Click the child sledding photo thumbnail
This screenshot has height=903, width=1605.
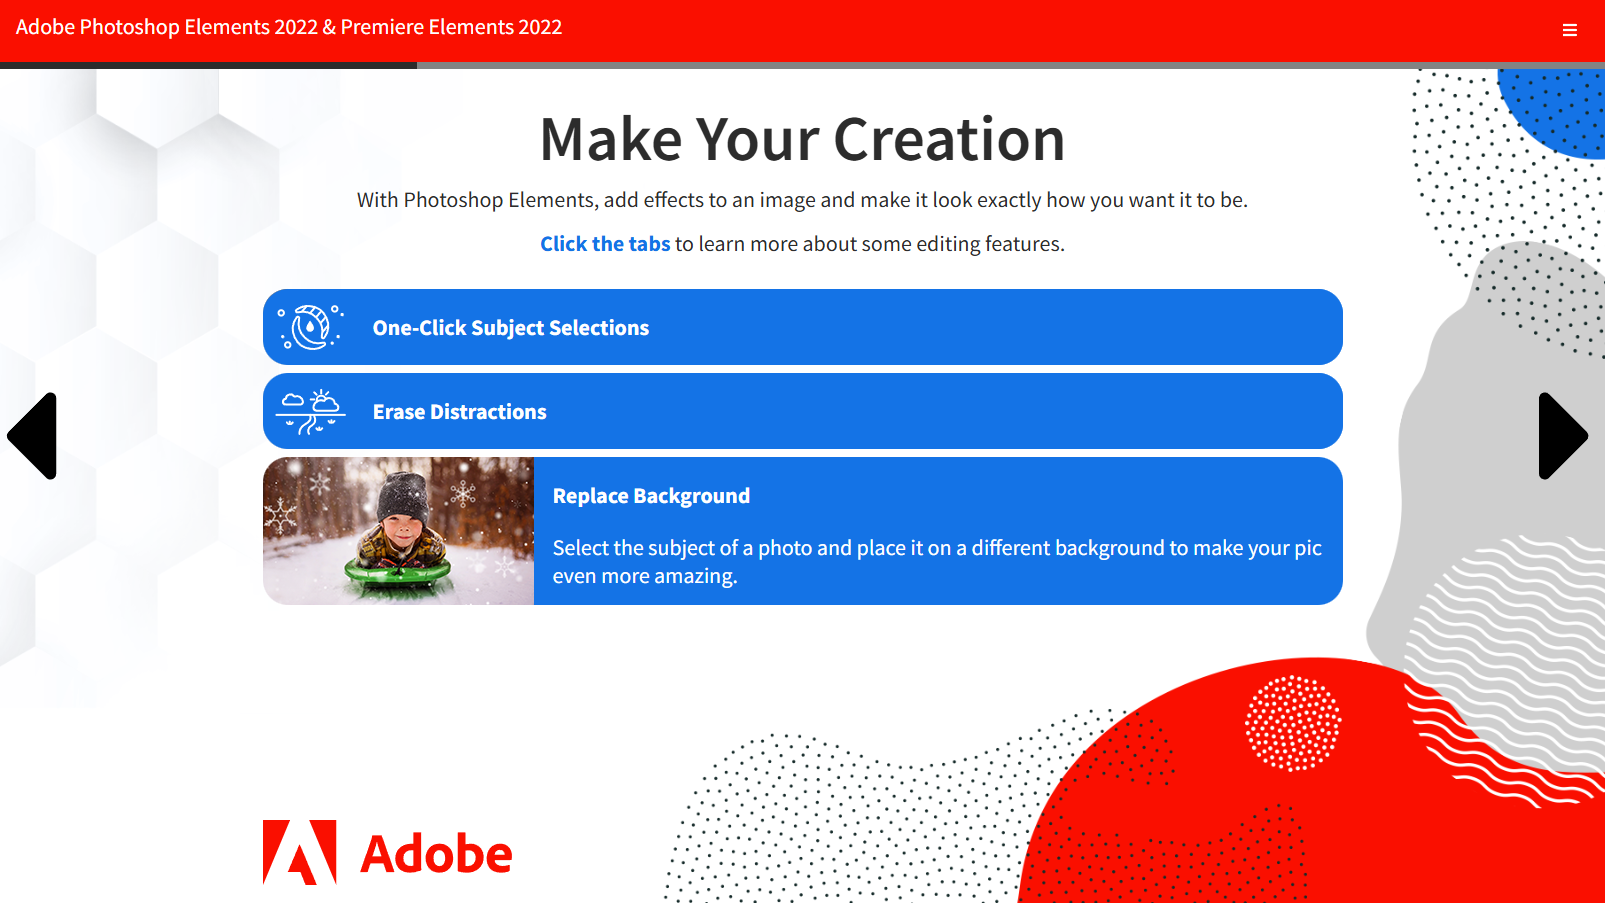pyautogui.click(x=398, y=531)
